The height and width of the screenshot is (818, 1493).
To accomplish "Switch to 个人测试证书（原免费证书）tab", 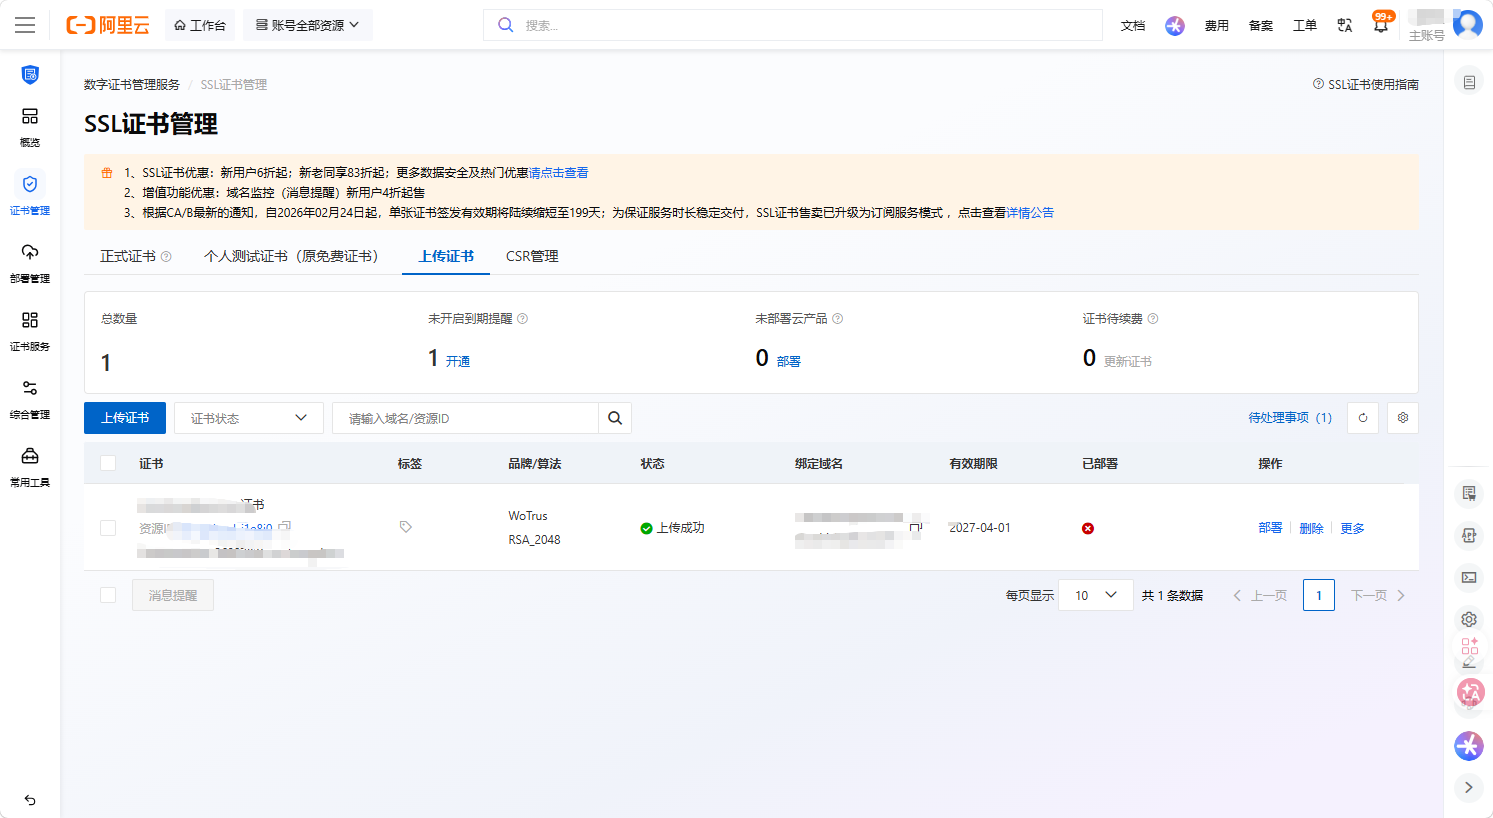I will point(291,256).
